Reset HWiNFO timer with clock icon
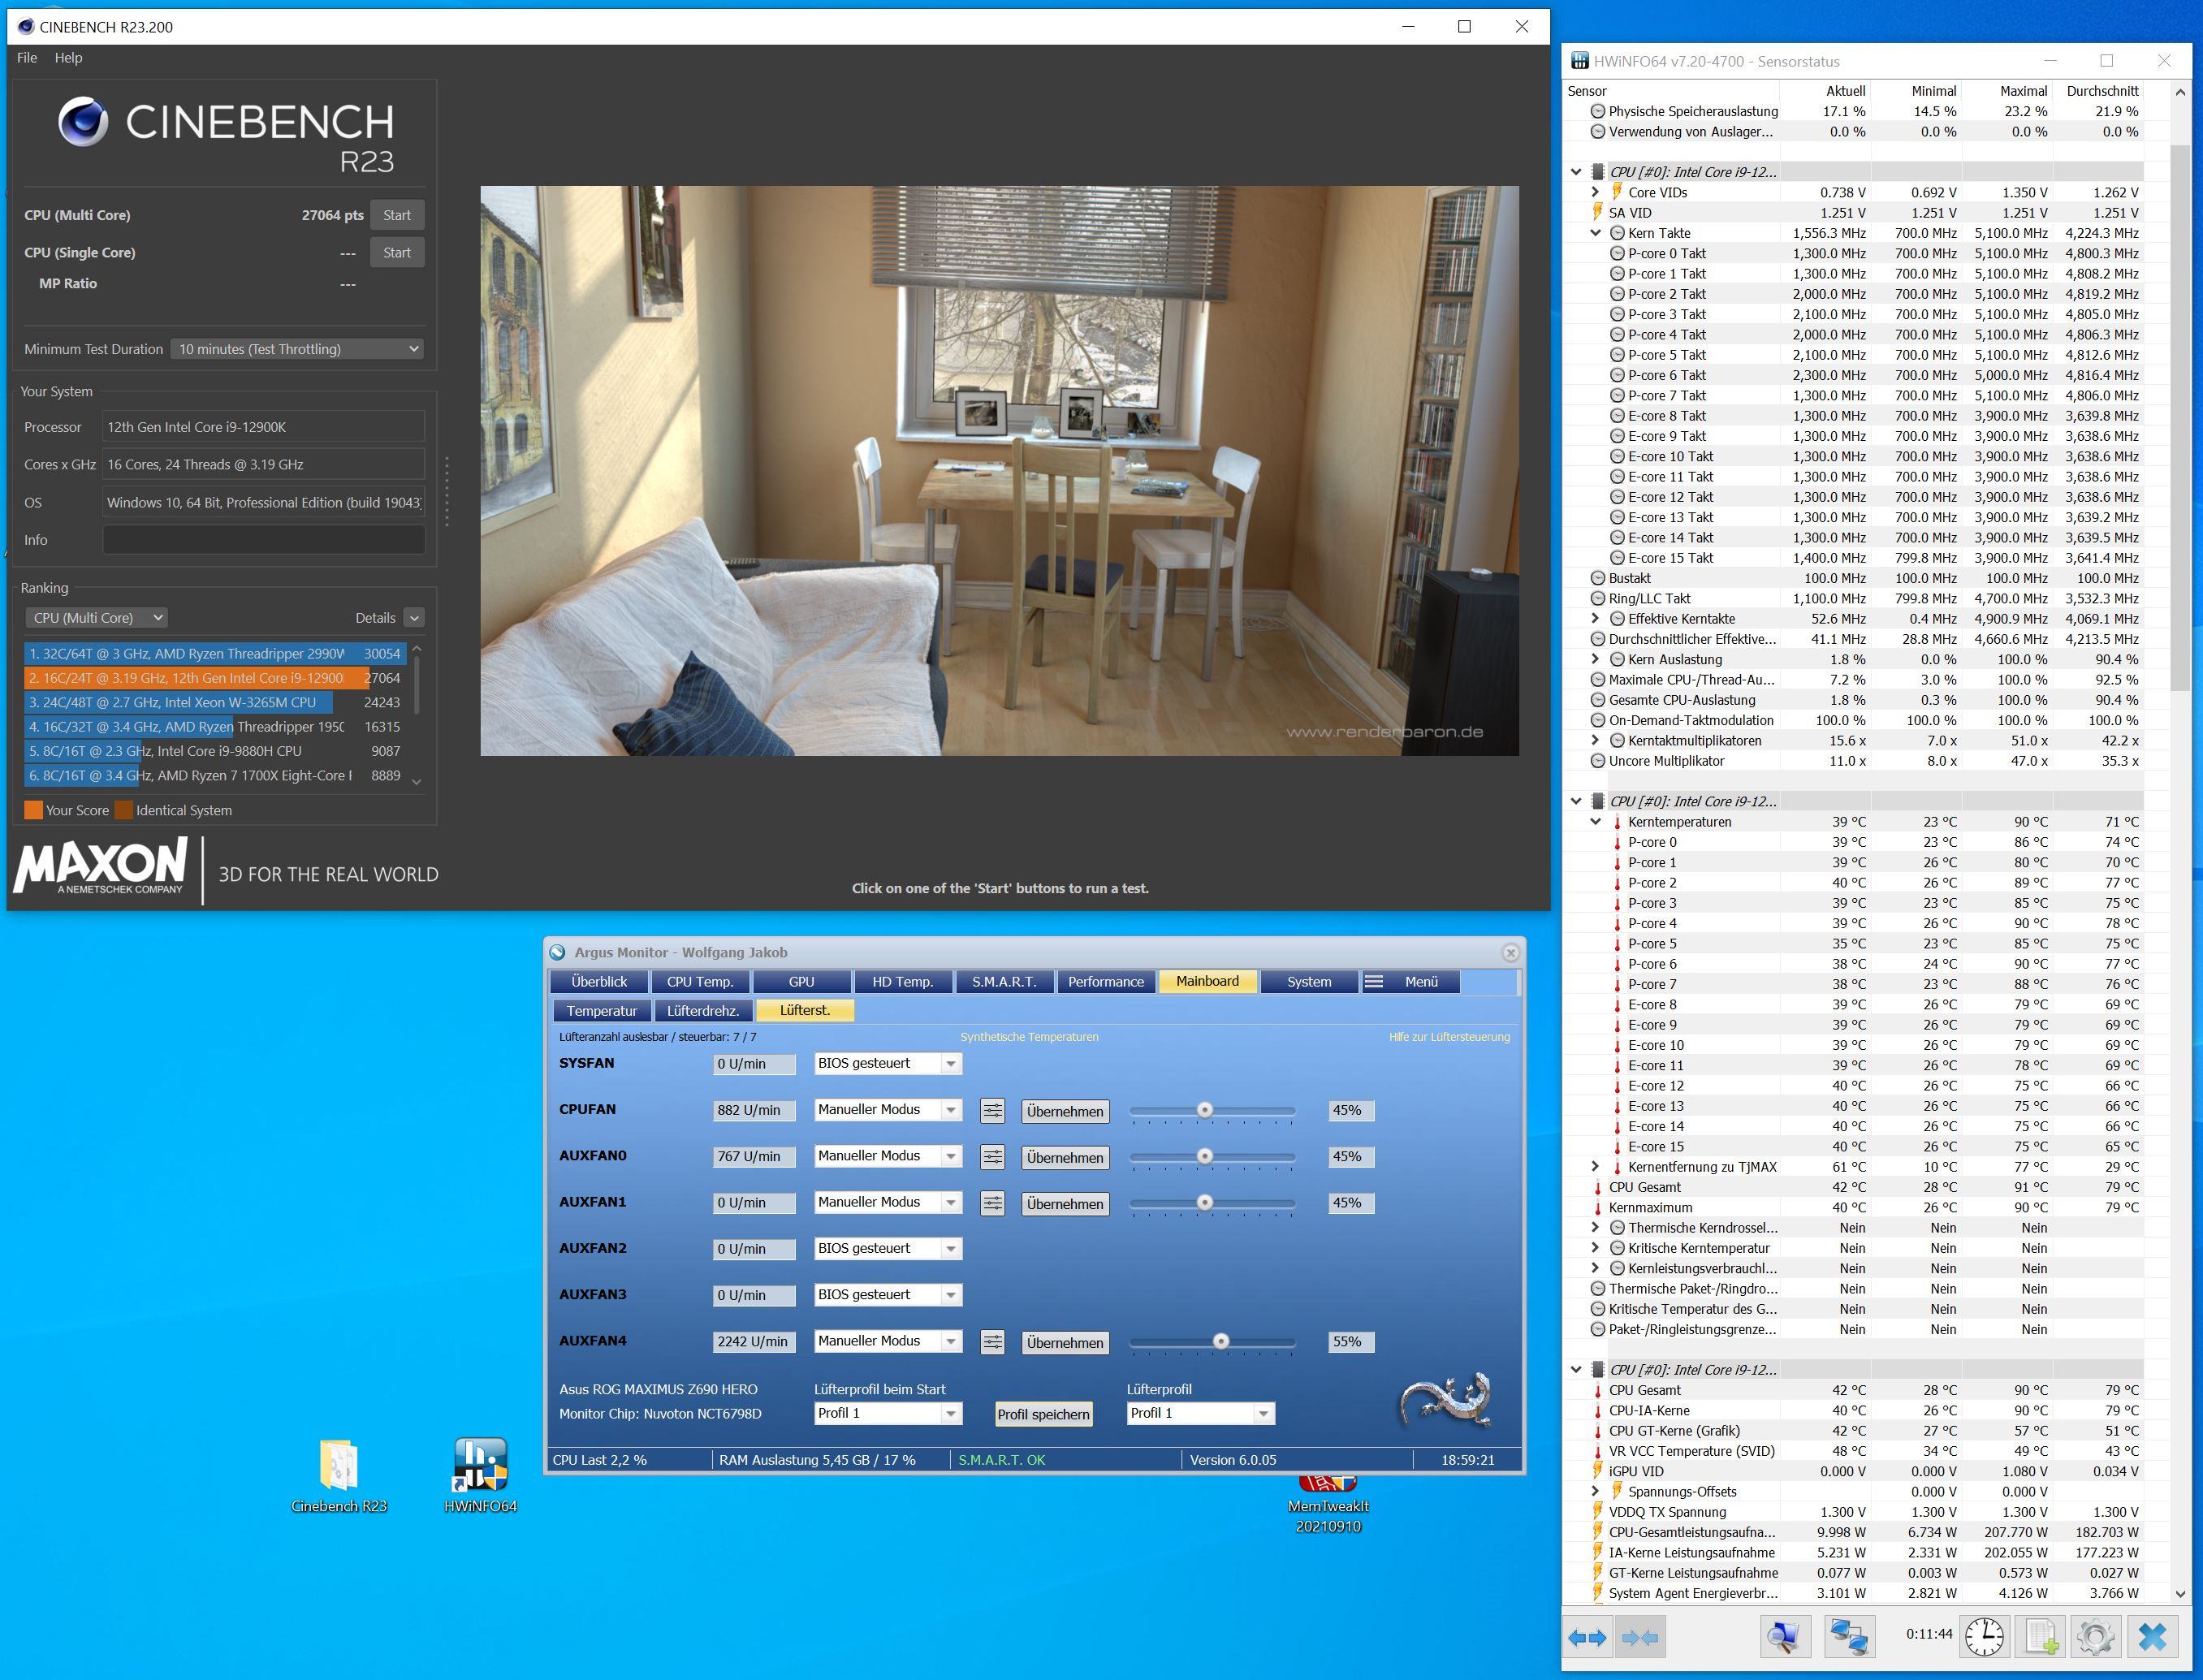The width and height of the screenshot is (2203, 1680). coord(1984,1638)
